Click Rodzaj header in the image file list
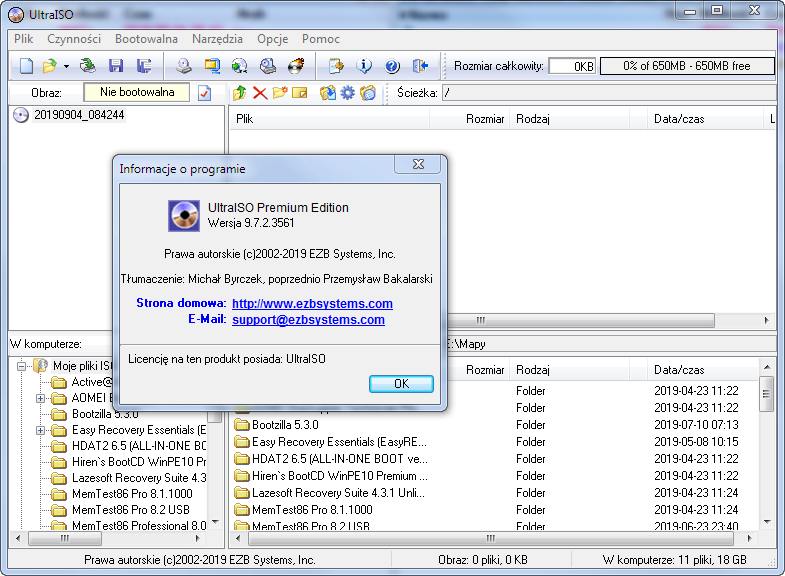 pos(569,119)
